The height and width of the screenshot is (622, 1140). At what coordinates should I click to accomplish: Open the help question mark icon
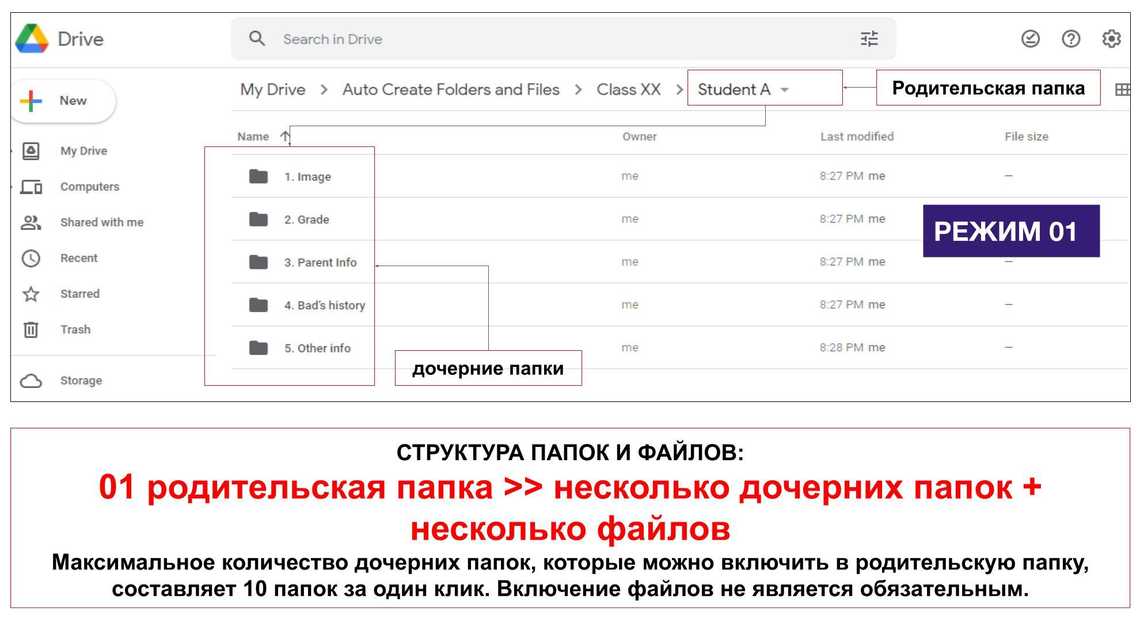tap(1071, 39)
